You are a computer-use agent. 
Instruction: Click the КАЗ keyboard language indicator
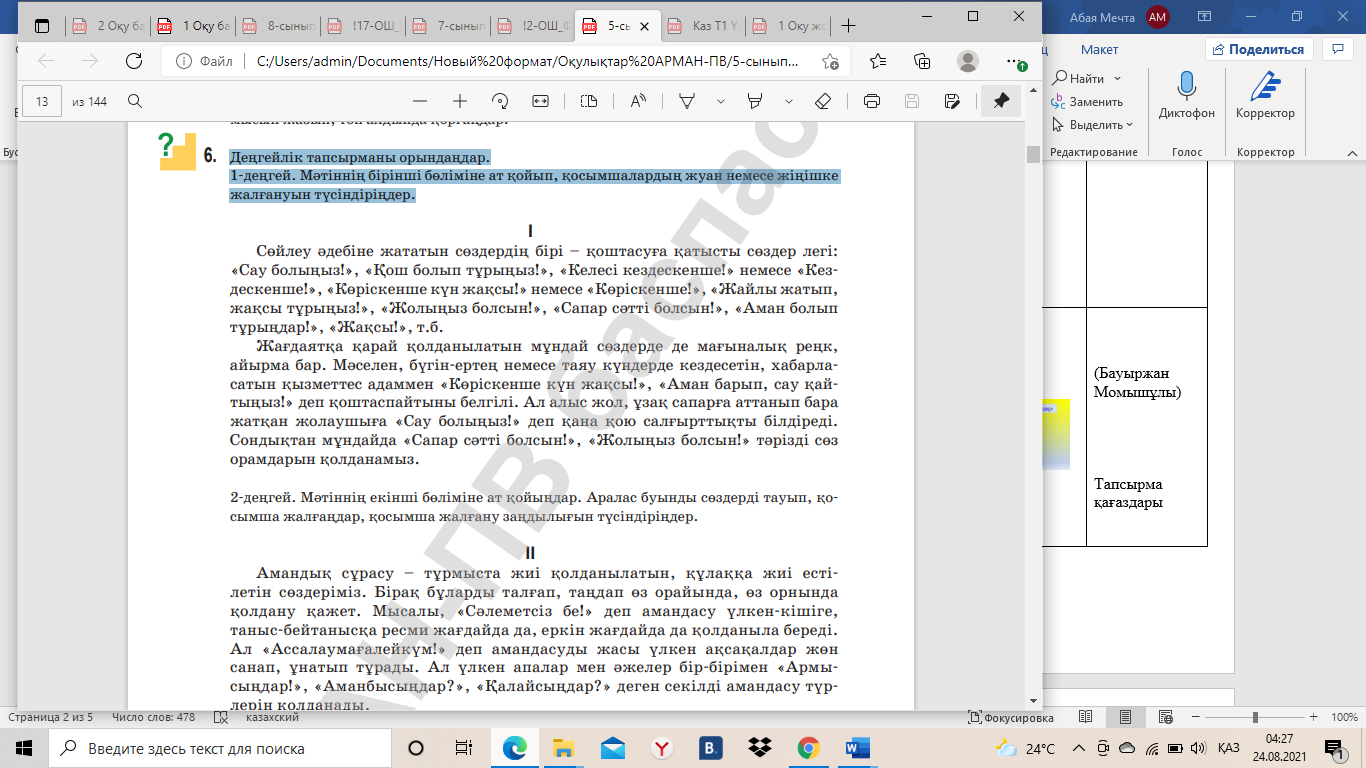[x=1229, y=748]
